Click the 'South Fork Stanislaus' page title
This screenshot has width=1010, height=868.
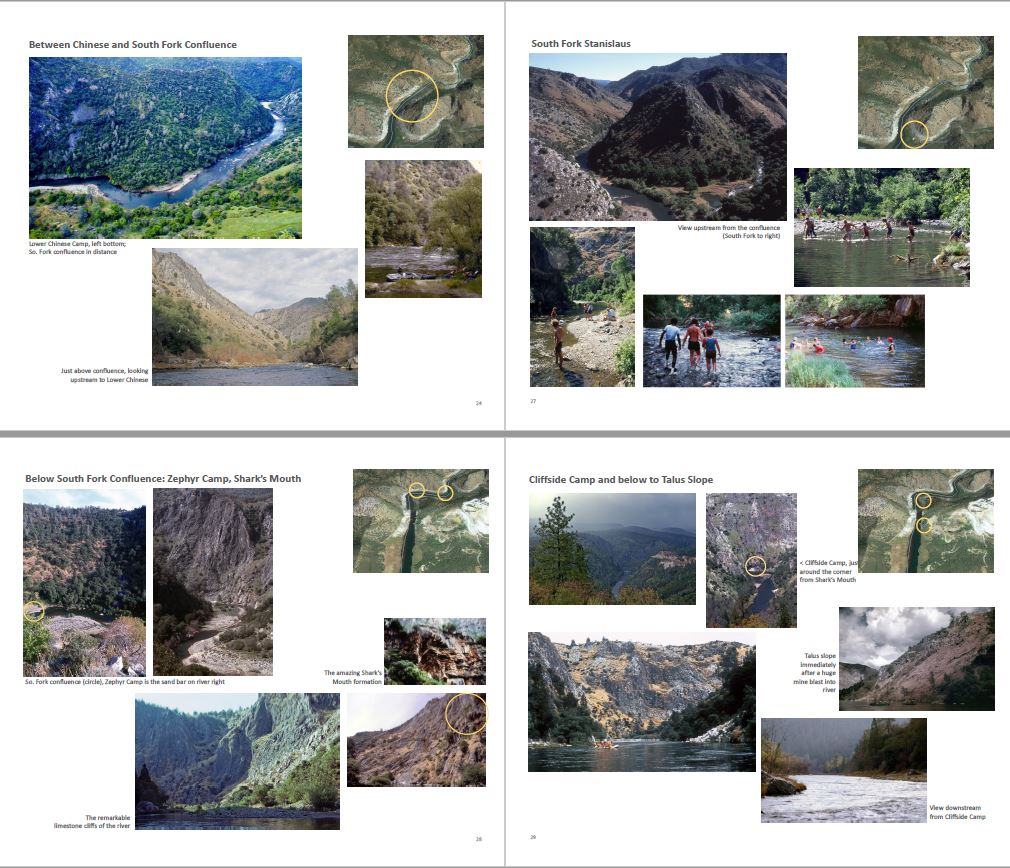coord(580,44)
